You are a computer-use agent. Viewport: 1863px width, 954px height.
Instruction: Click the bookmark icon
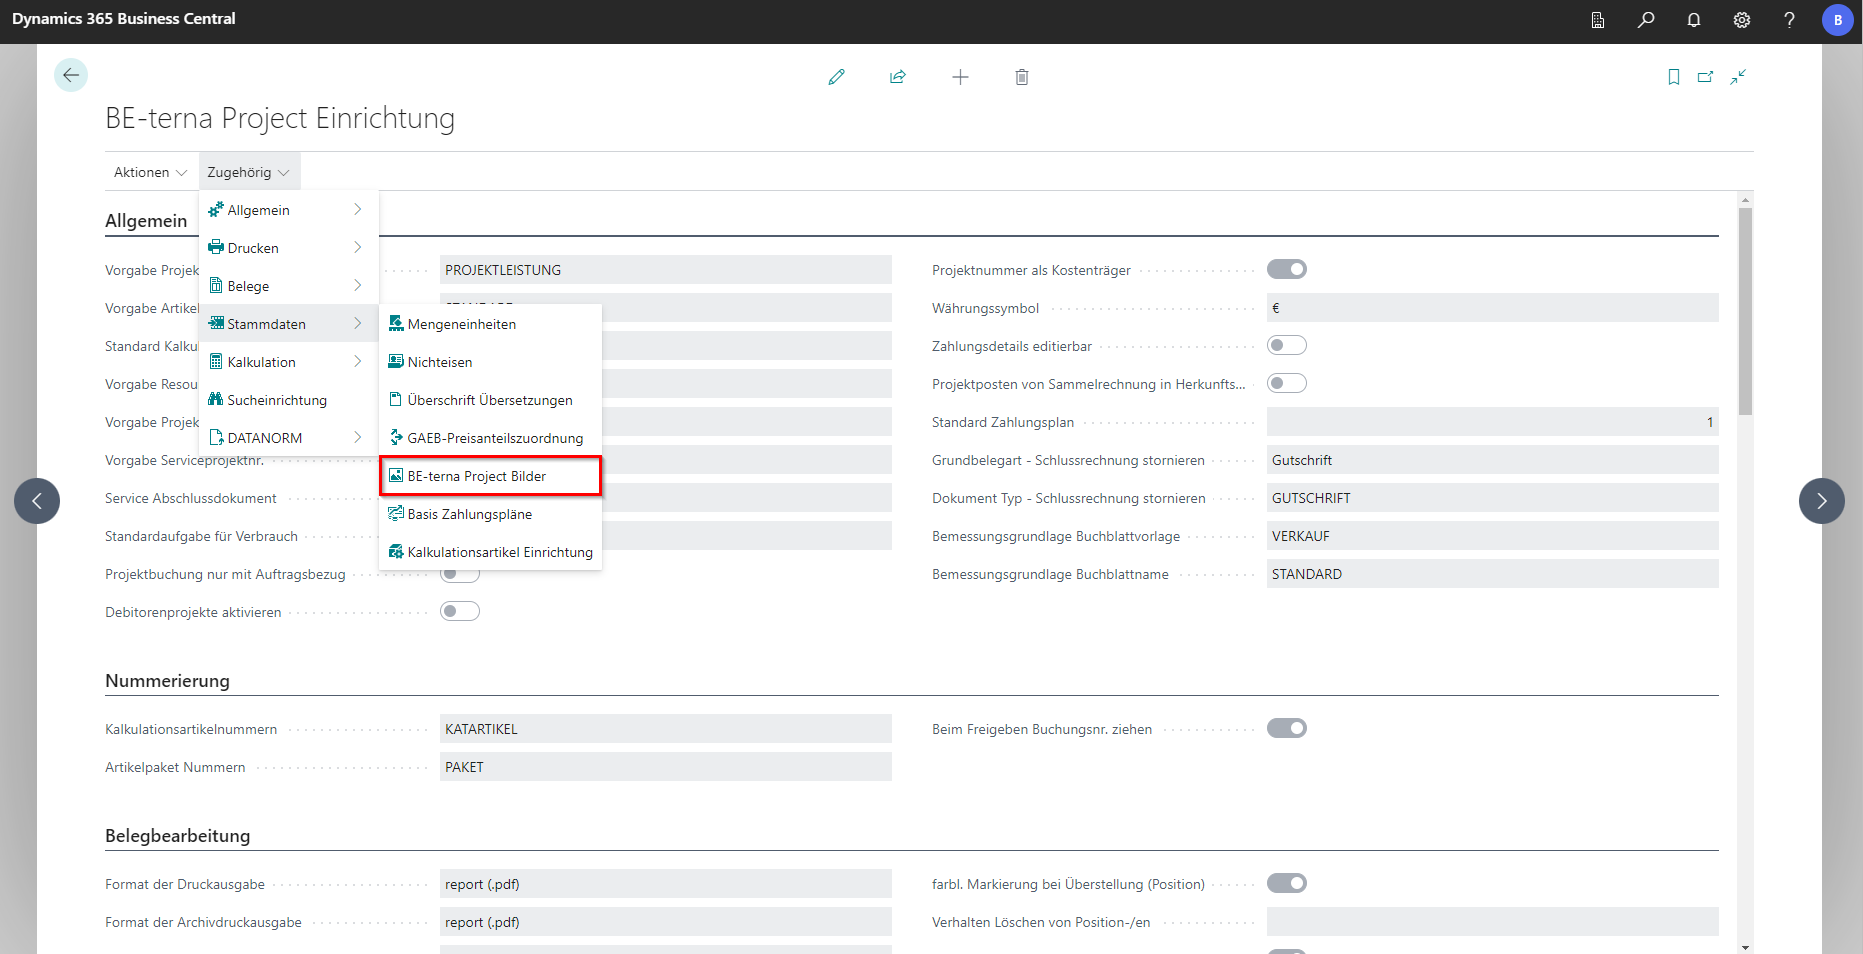(1673, 77)
